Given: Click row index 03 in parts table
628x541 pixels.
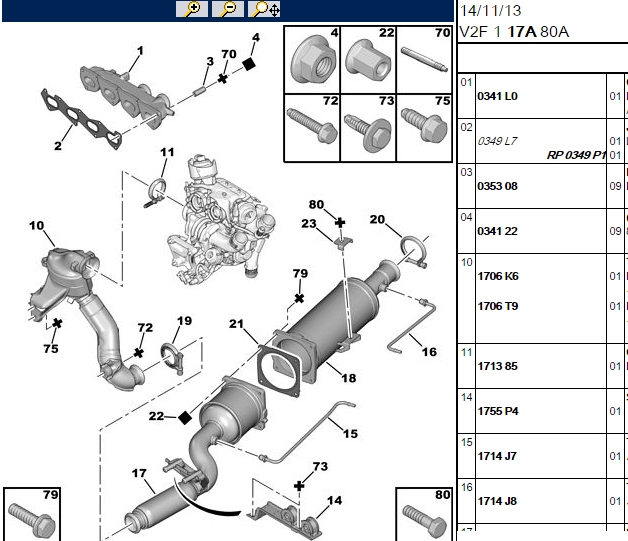Looking at the screenshot, I should [466, 172].
